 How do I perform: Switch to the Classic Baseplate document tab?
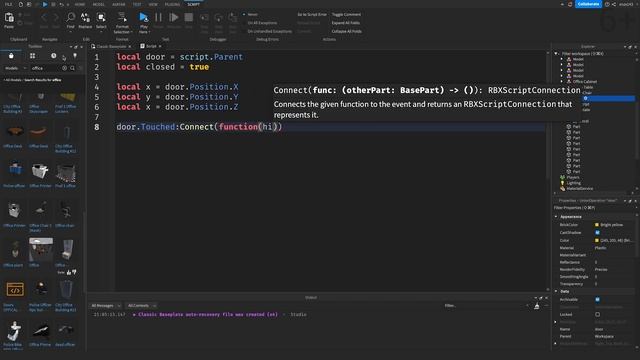pyautogui.click(x=111, y=46)
